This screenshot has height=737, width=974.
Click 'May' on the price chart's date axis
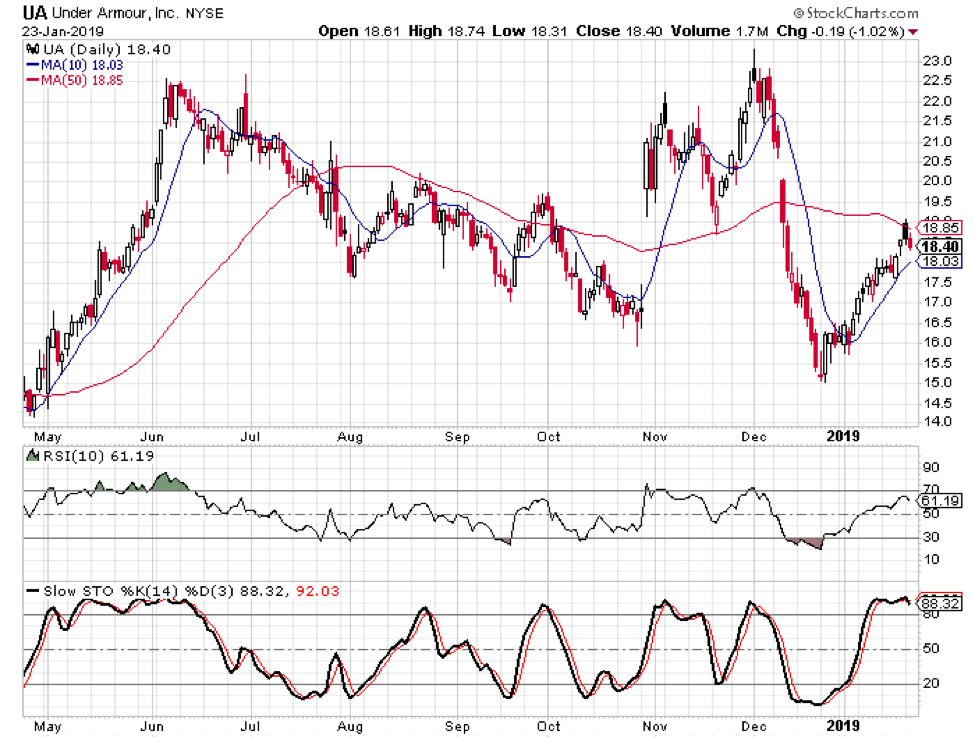tap(47, 437)
